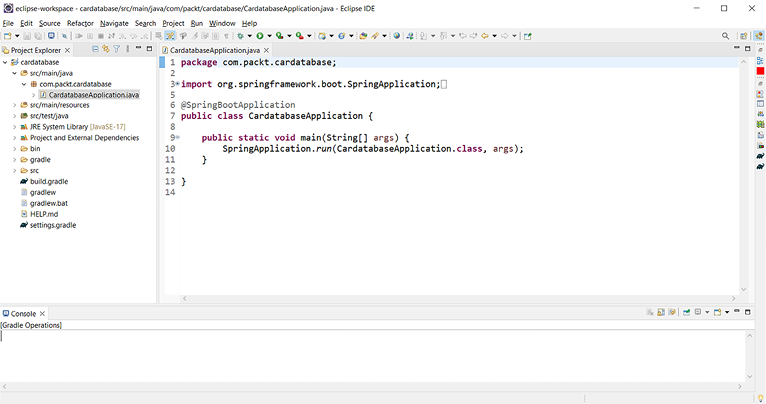Click the green Run button in toolbar
This screenshot has width=766, height=404.
pos(259,36)
